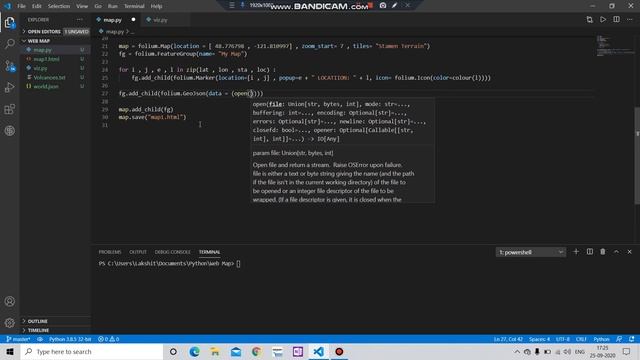This screenshot has height=360, width=640.
Task: Open editor More Actions ellipsis
Action: [x=630, y=20]
